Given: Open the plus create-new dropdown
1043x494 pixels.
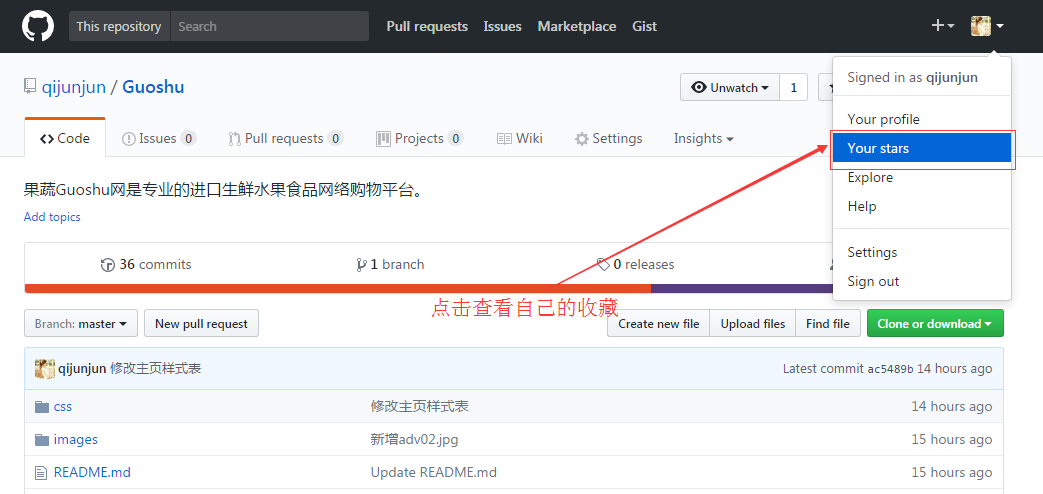Looking at the screenshot, I should click(x=943, y=26).
